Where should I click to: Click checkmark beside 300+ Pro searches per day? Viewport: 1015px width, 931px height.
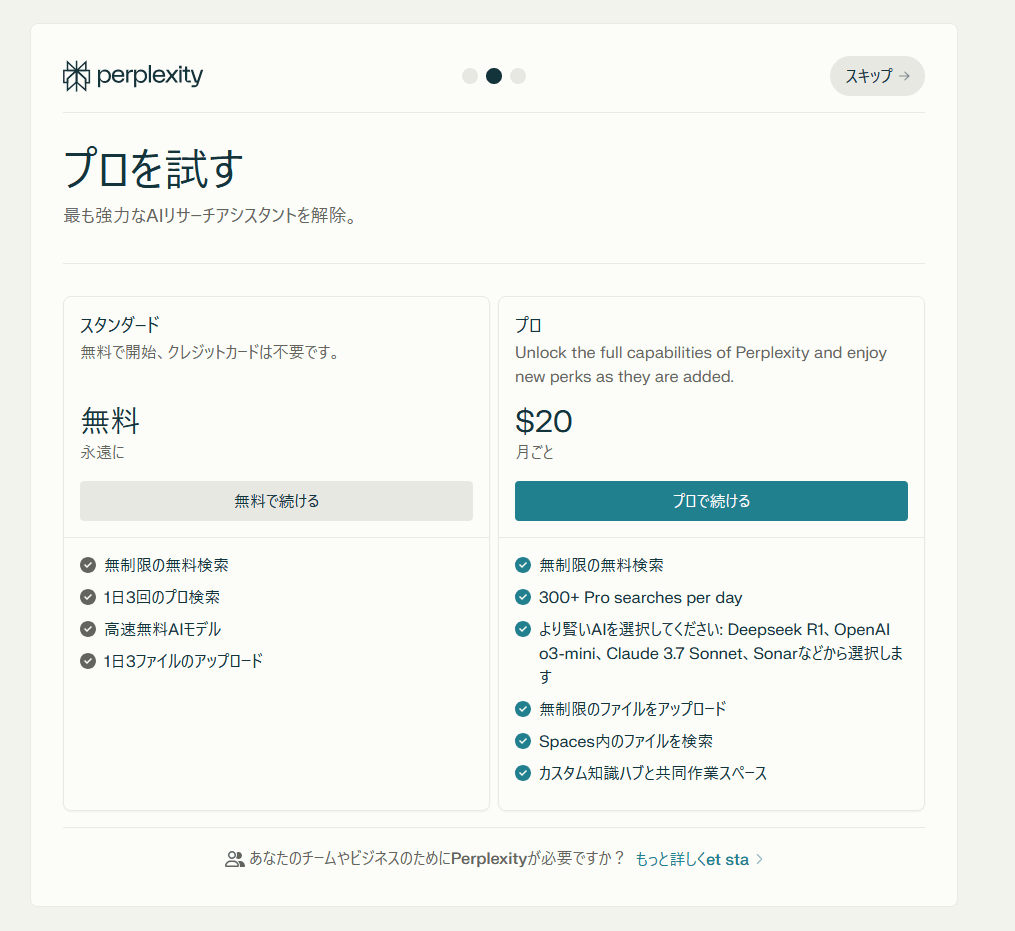[x=523, y=597]
